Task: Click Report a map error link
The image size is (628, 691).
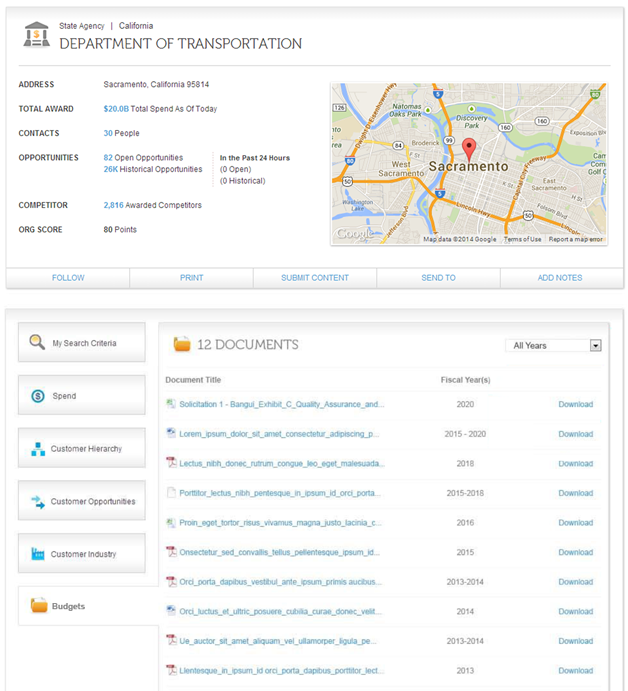Action: [x=576, y=239]
